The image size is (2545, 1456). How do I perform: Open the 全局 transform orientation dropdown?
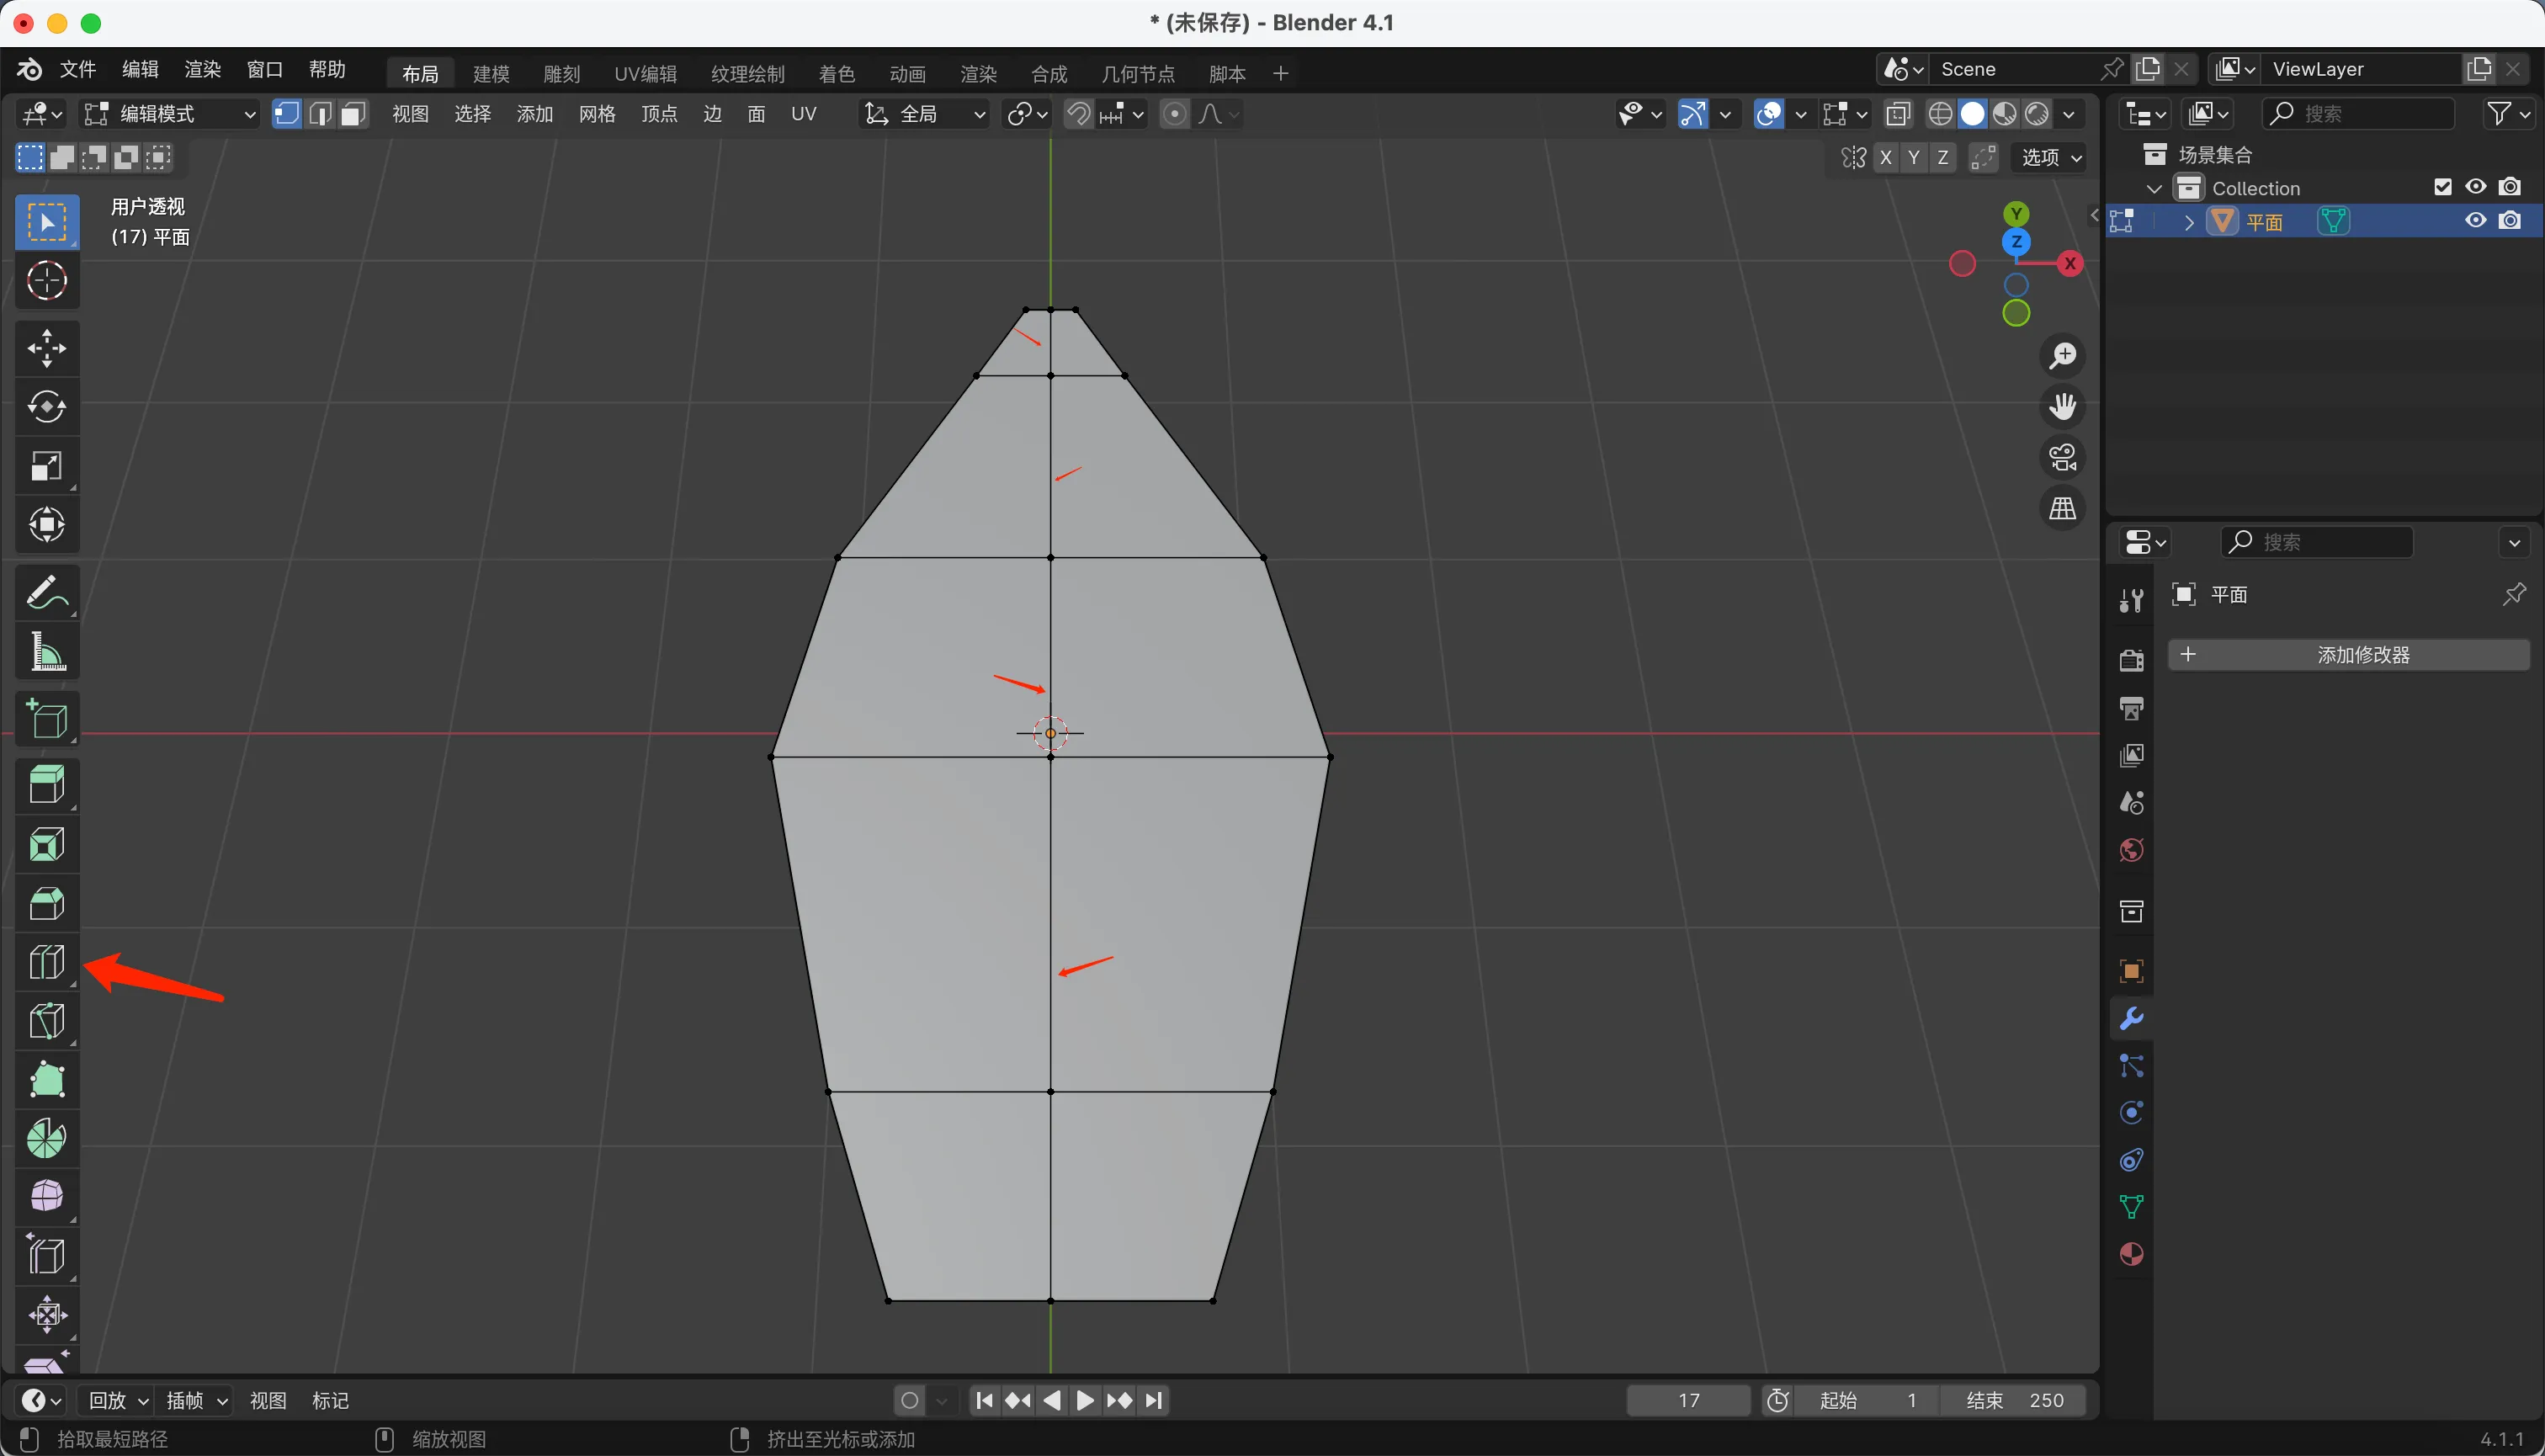[925, 114]
